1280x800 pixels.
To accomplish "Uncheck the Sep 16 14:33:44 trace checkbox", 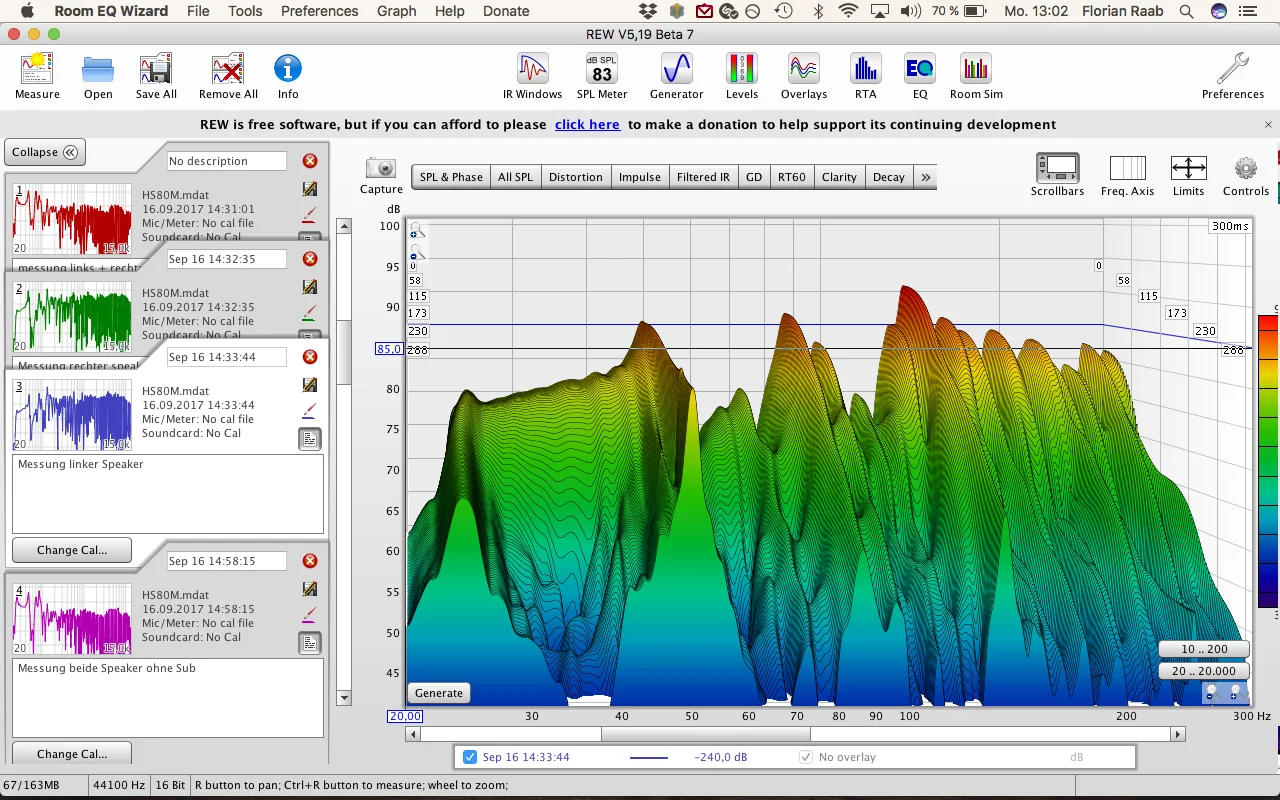I will pyautogui.click(x=470, y=757).
